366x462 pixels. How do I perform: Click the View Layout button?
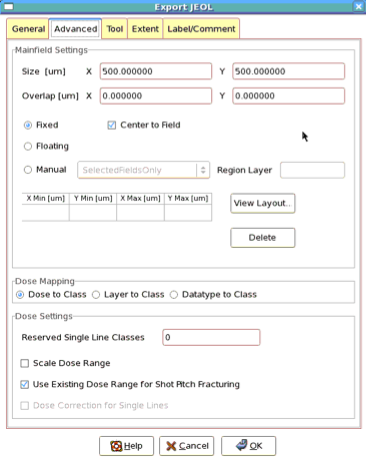click(263, 203)
